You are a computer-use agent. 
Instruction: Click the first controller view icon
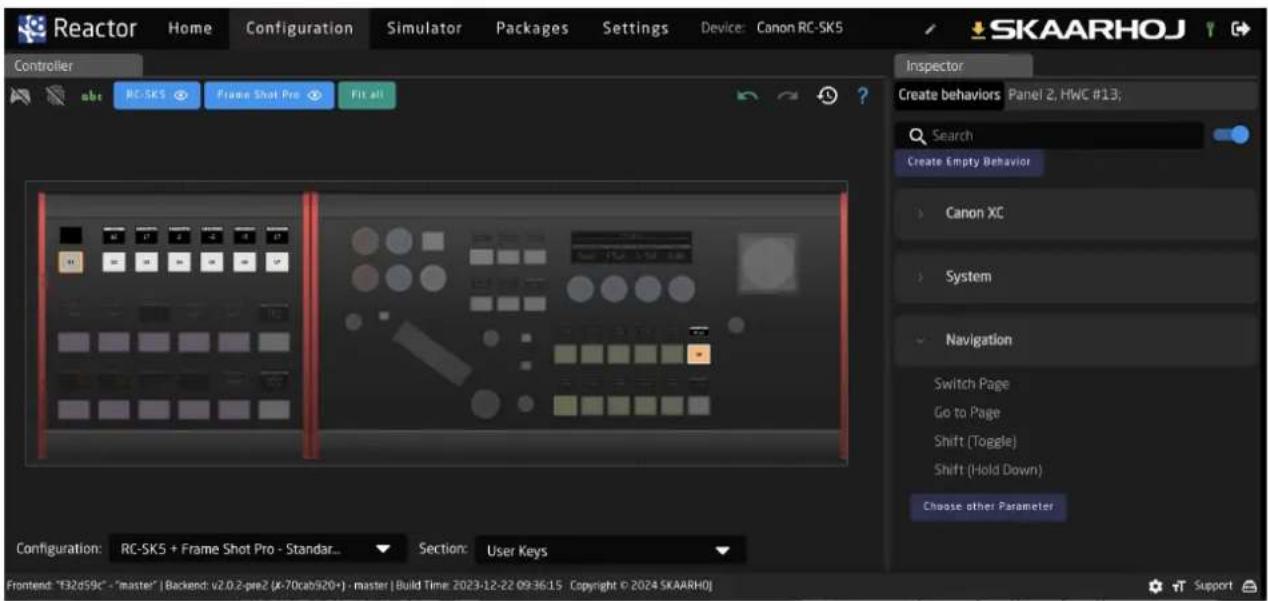coord(21,96)
